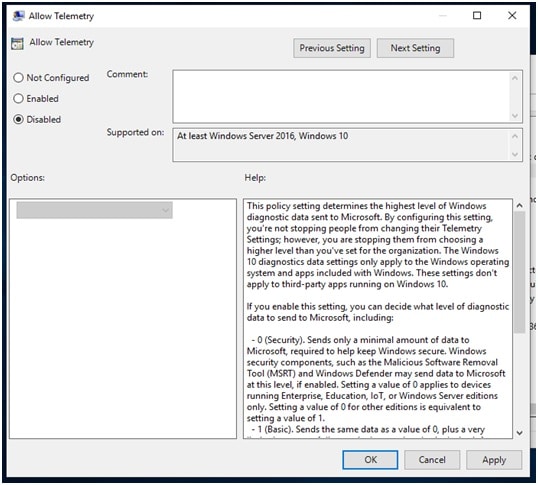Click the '1 (Basic)' line in Help text

tap(368, 429)
